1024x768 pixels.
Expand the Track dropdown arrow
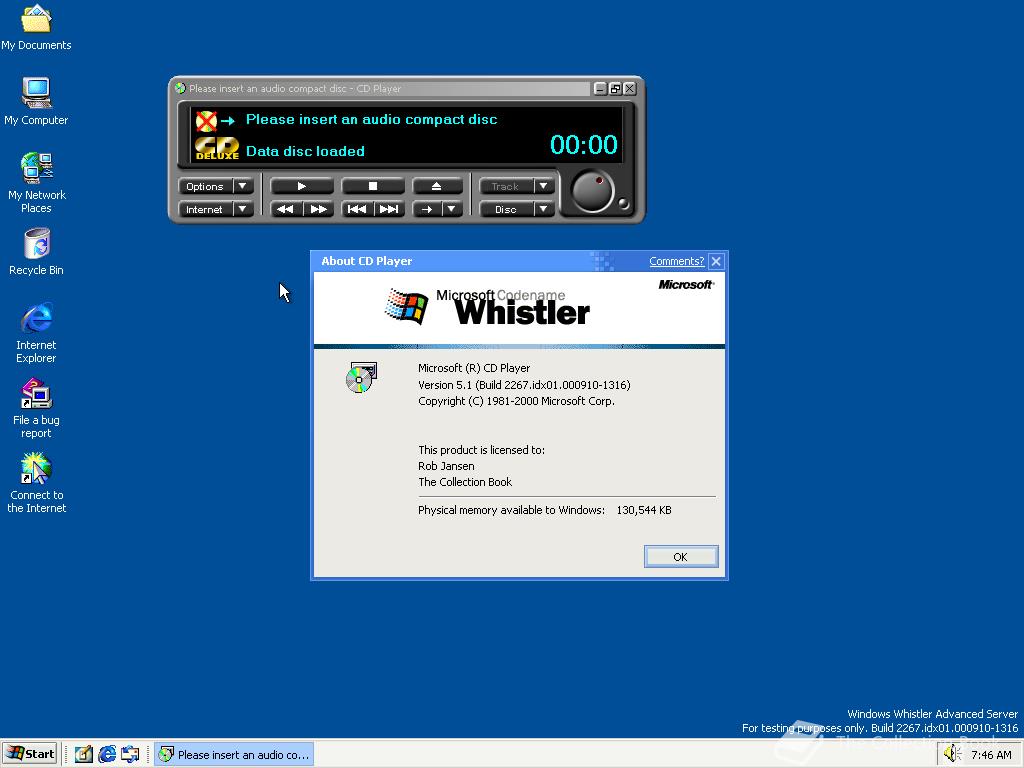pyautogui.click(x=543, y=186)
